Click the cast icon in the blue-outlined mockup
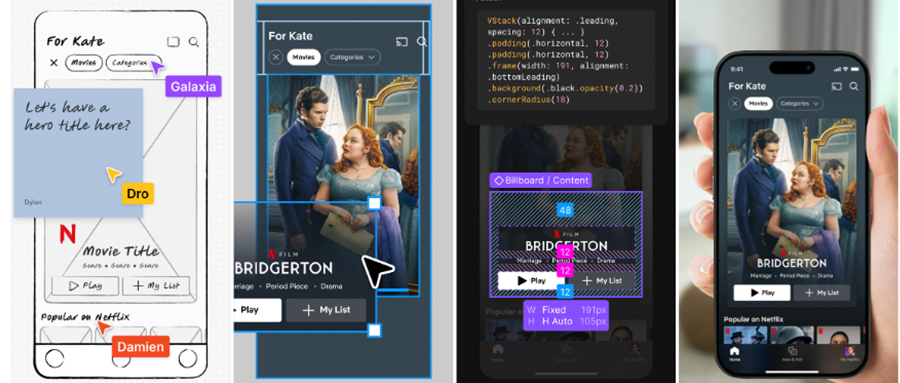Screen dimensions: 900x383 402,41
